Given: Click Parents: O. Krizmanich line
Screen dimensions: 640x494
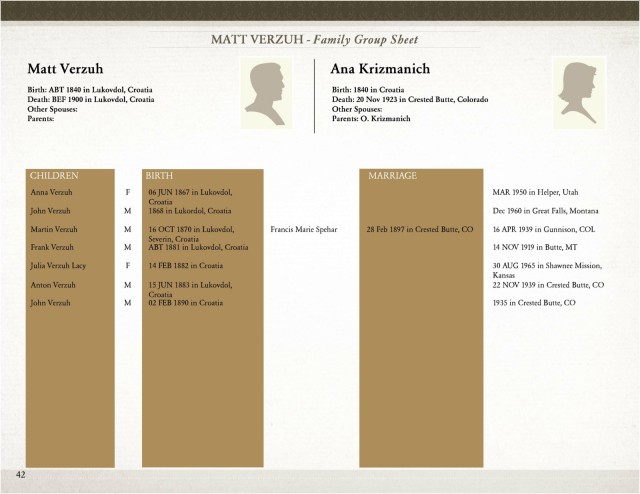Looking at the screenshot, I should coord(371,119).
